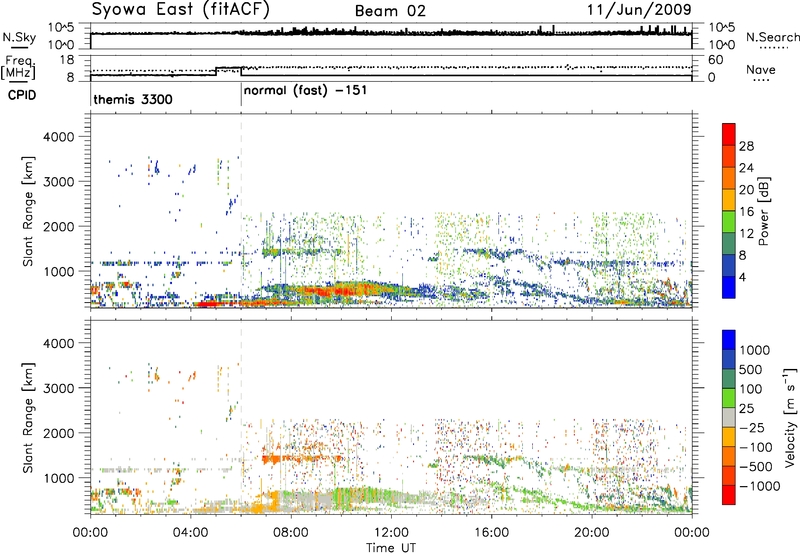Viewport: 800px width, 554px height.
Task: Click the 'N.Search' legend label
Action: click(772, 37)
